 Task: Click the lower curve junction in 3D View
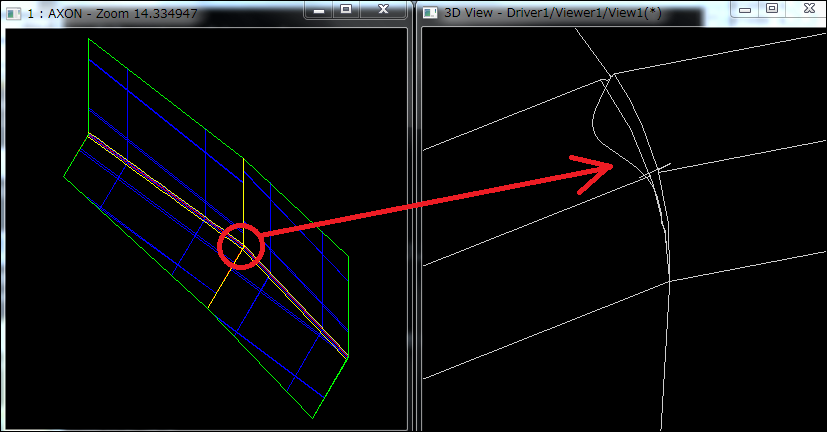point(668,281)
